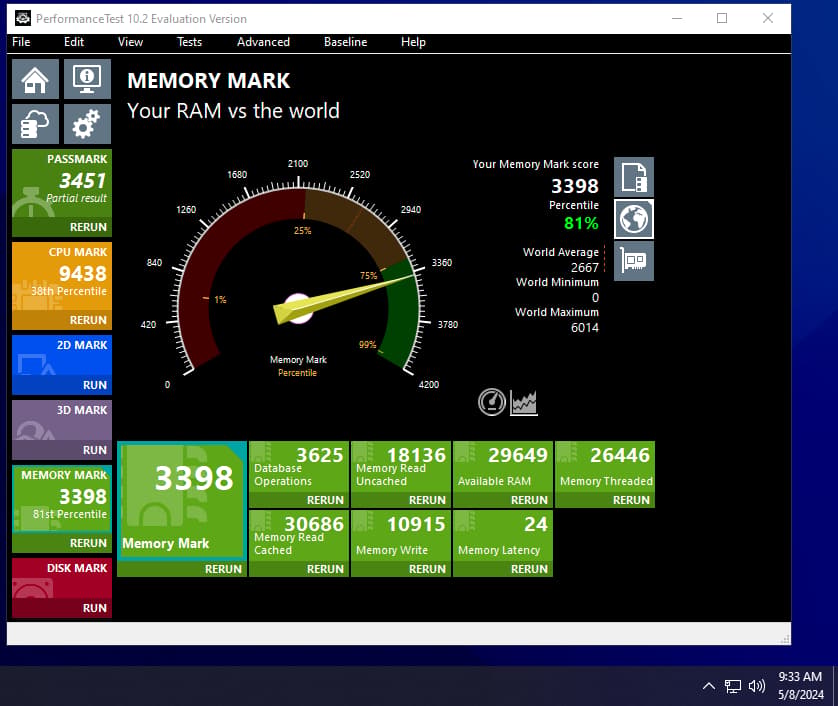The image size is (838, 706).
Task: Switch to the gauge view icon
Action: point(492,402)
